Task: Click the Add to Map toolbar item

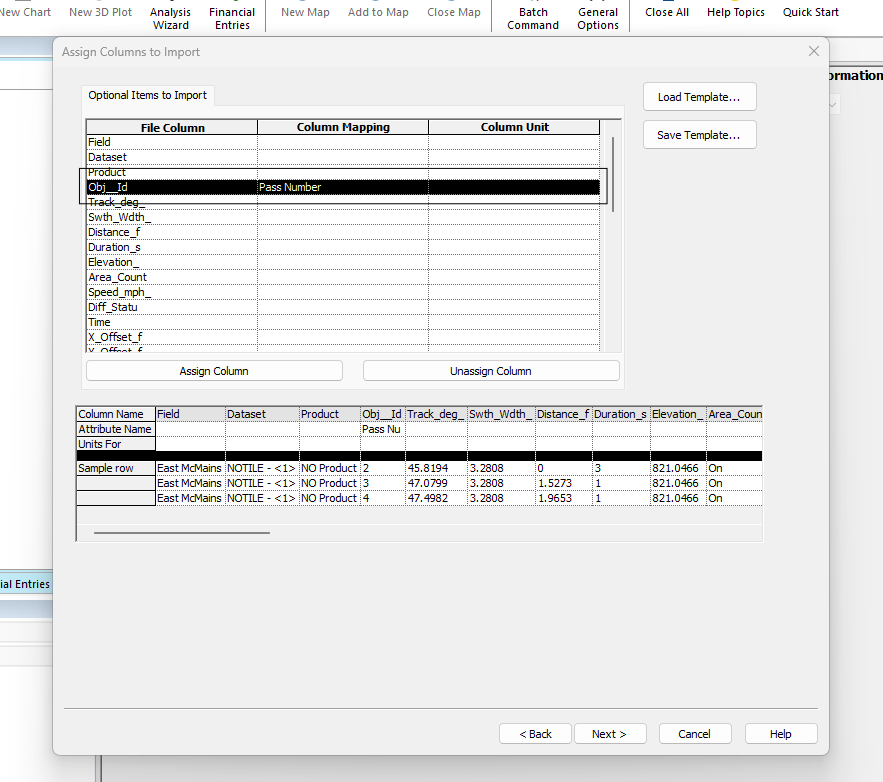Action: click(378, 12)
